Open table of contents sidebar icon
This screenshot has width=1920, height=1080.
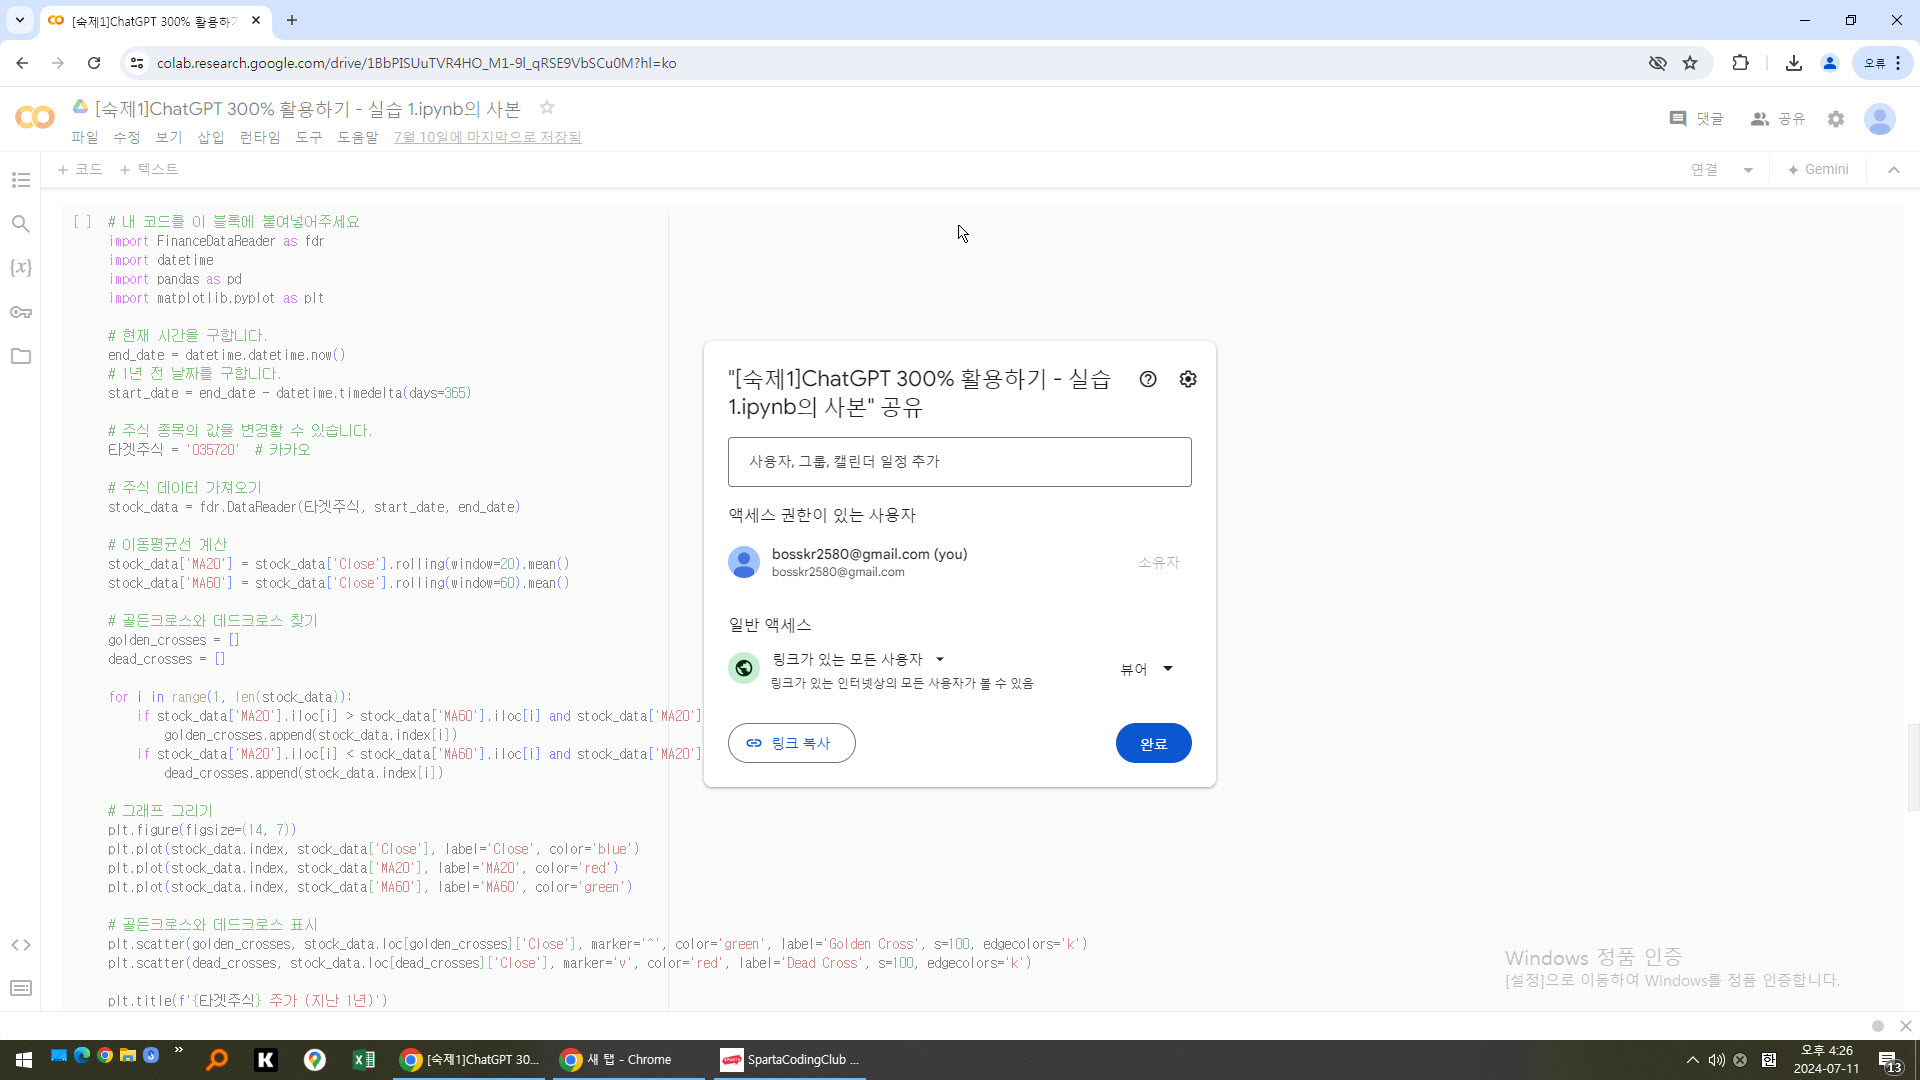pyautogui.click(x=21, y=180)
